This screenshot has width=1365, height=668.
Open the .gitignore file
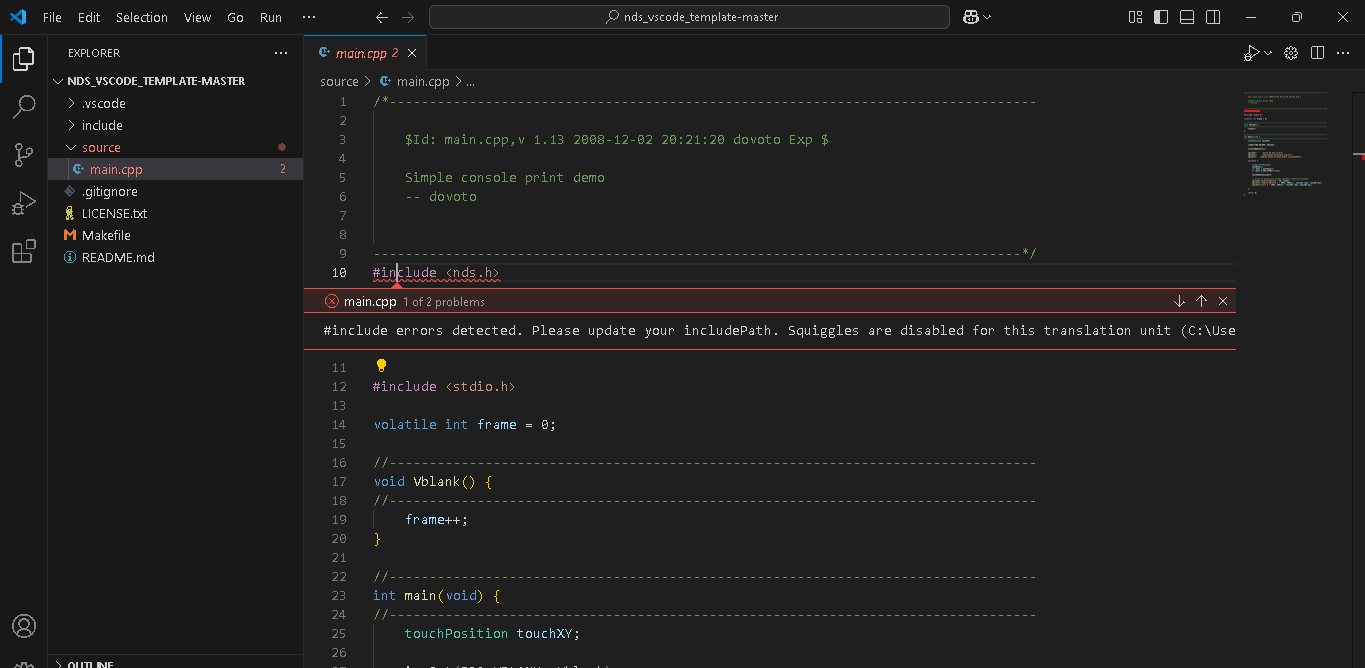(176, 191)
